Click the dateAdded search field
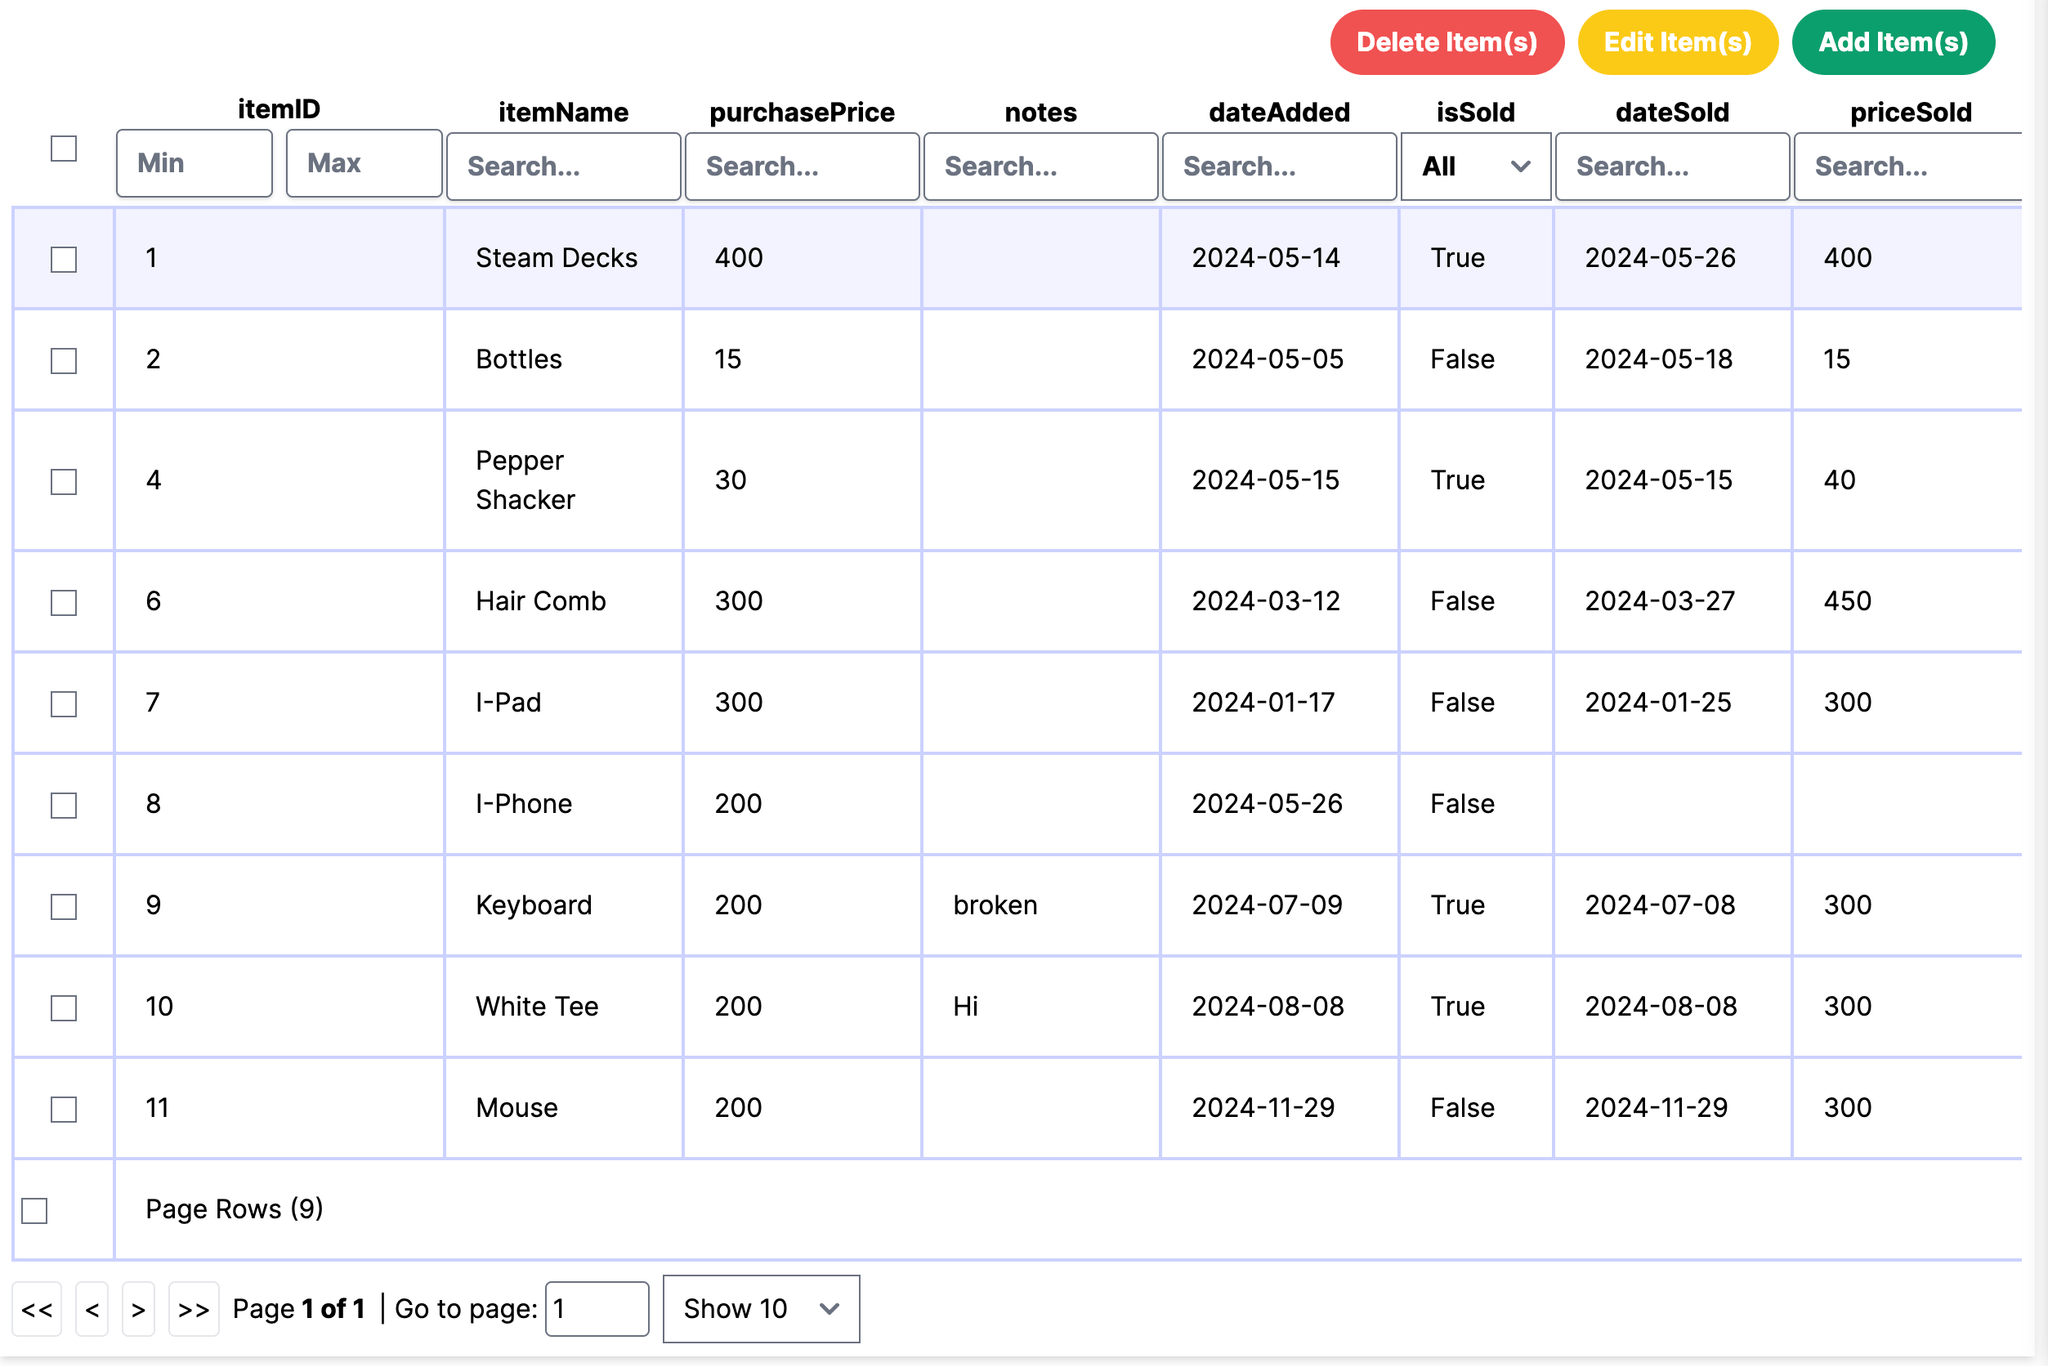Screen dimensions: 2048x1366 point(1279,166)
